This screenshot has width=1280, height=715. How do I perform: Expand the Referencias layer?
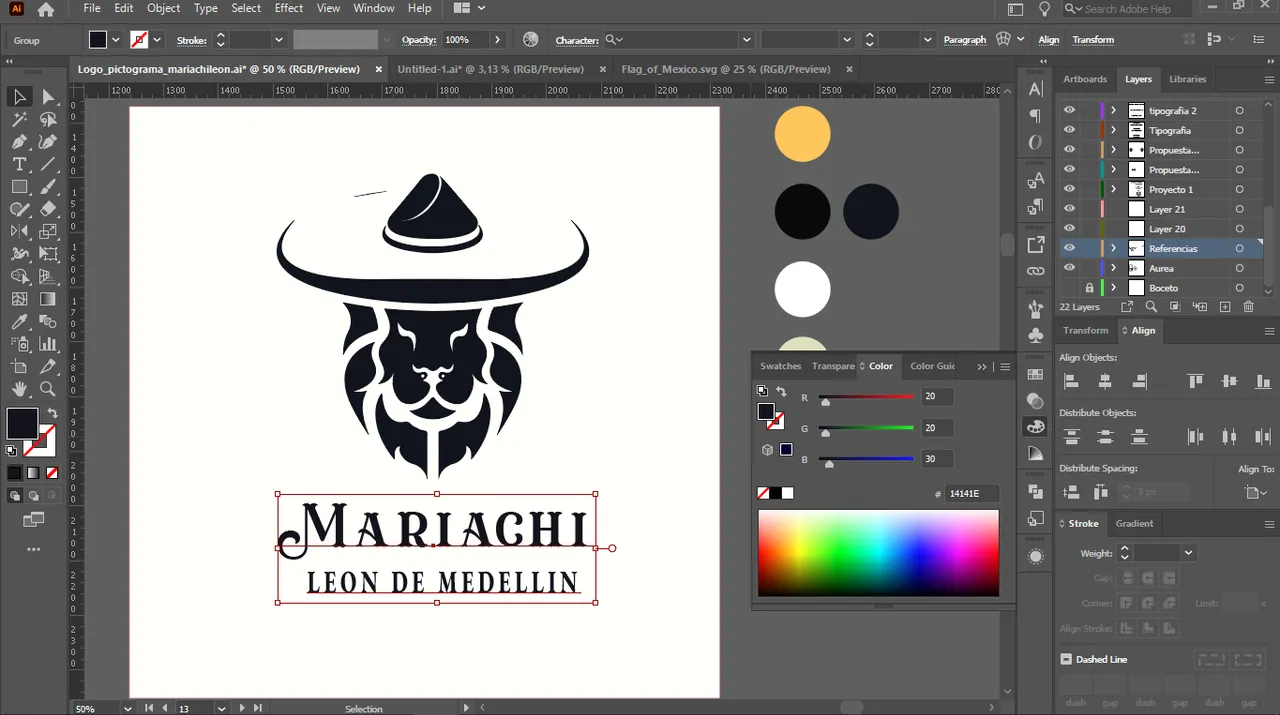pos(1113,248)
